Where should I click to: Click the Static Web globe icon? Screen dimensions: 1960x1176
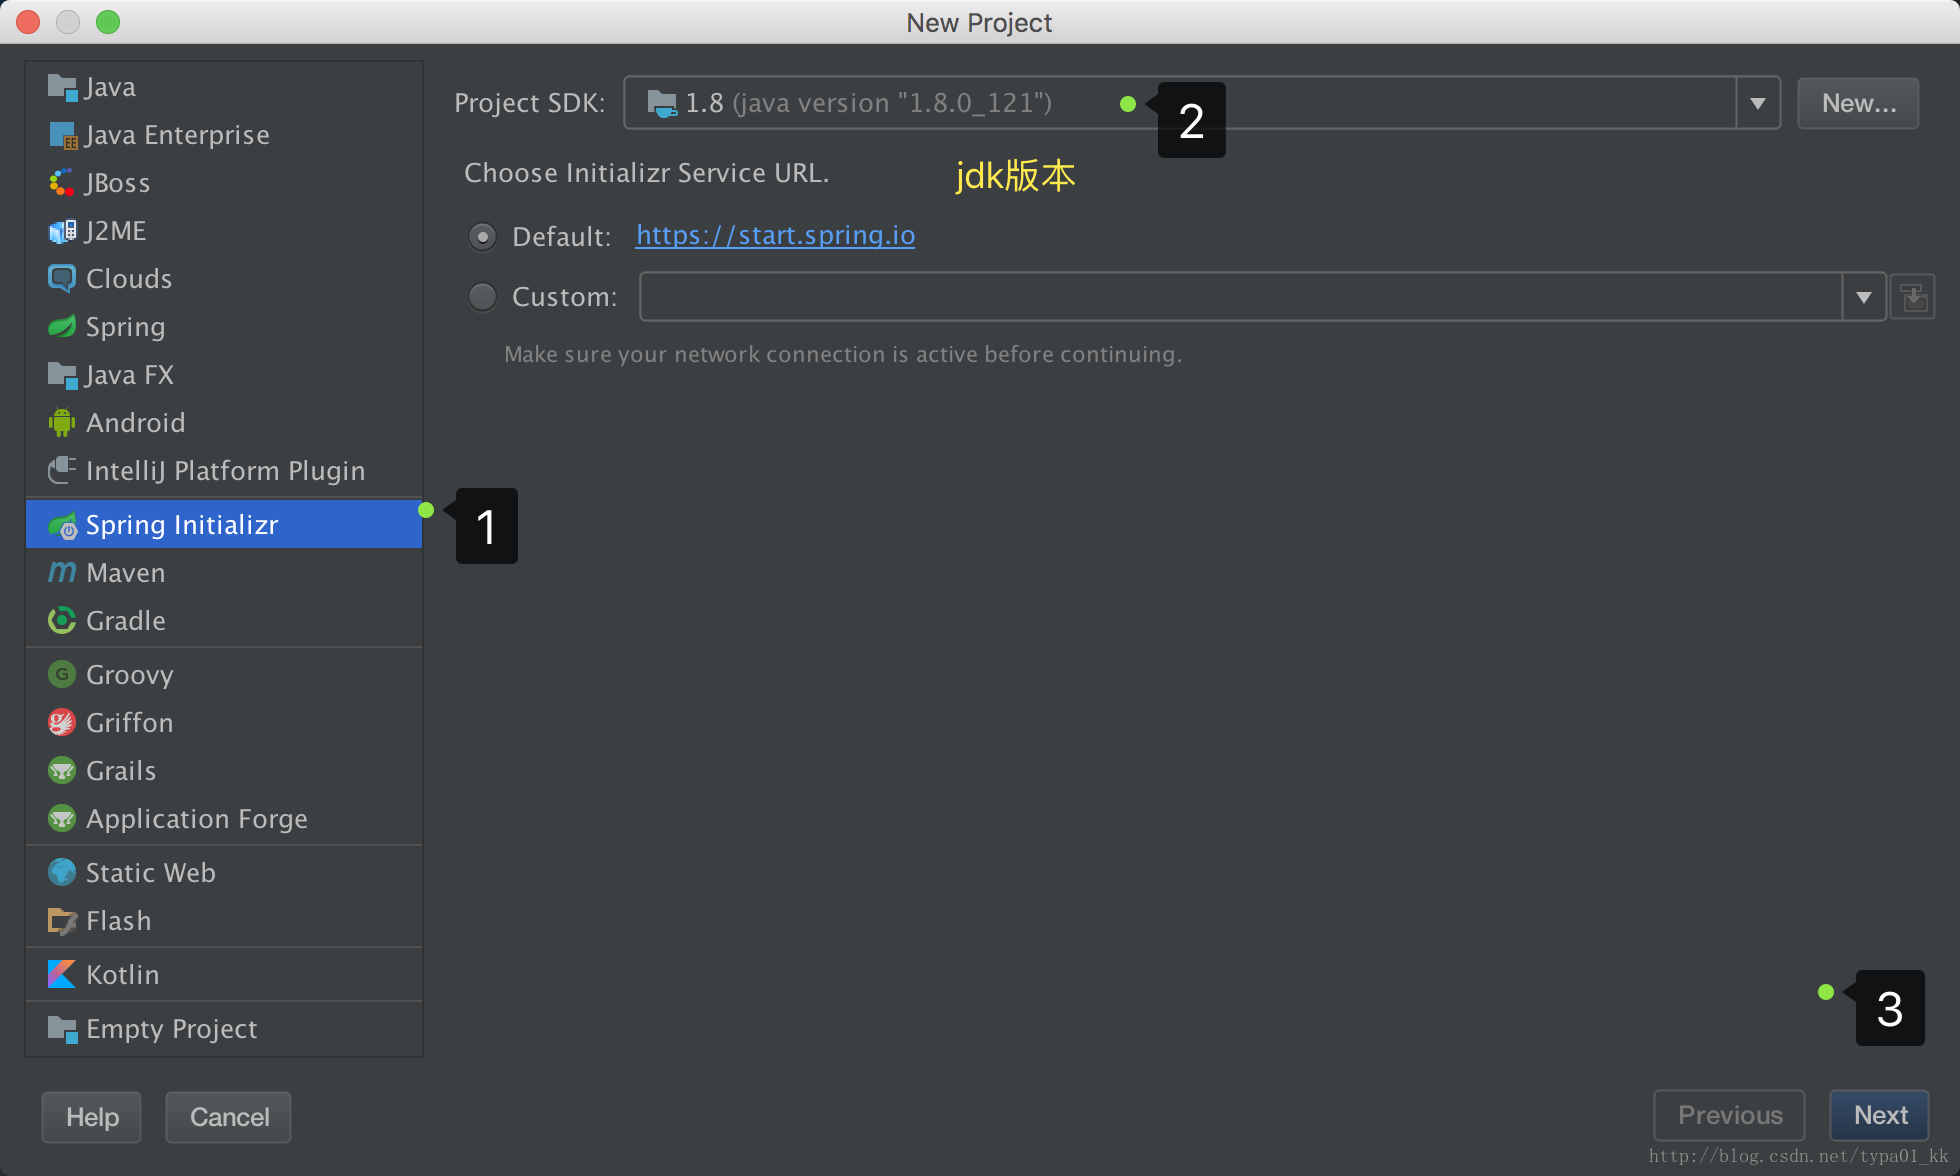(x=62, y=872)
